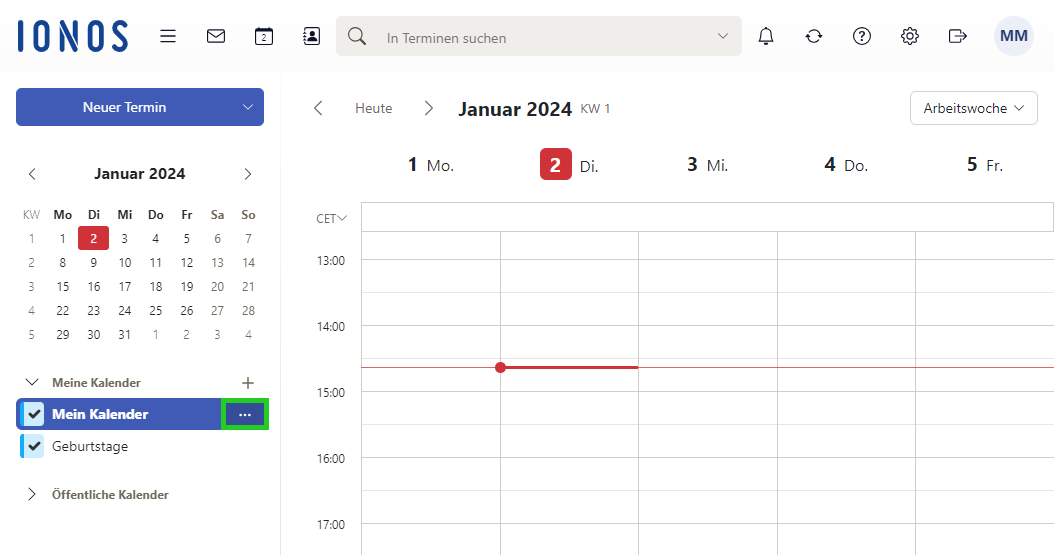Click the refresh sync icon
The width and height of the screenshot is (1054, 555).
(814, 36)
